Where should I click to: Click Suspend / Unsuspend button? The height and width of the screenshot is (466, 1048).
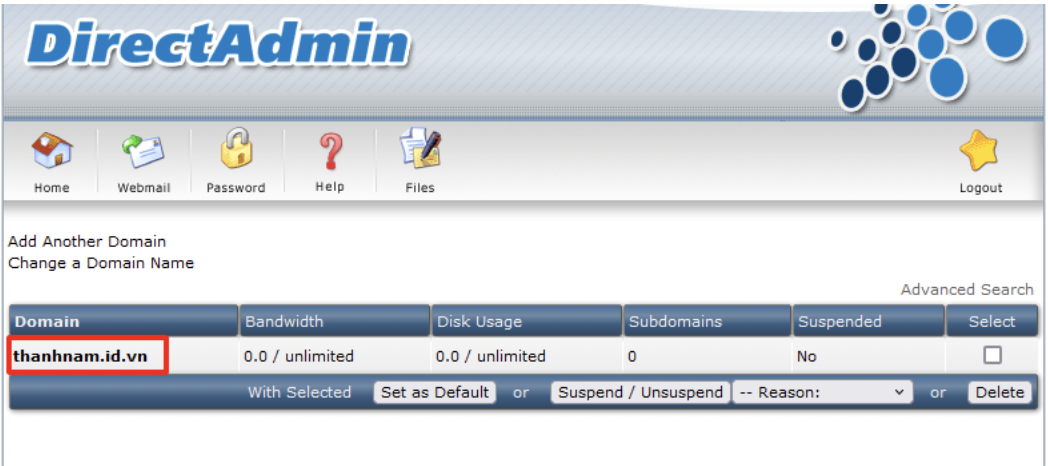640,392
